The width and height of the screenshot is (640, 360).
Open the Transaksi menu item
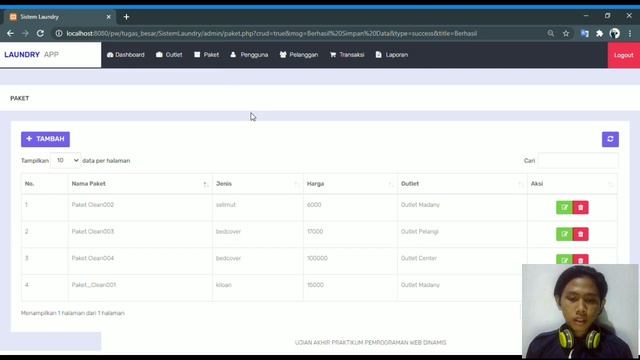347,55
